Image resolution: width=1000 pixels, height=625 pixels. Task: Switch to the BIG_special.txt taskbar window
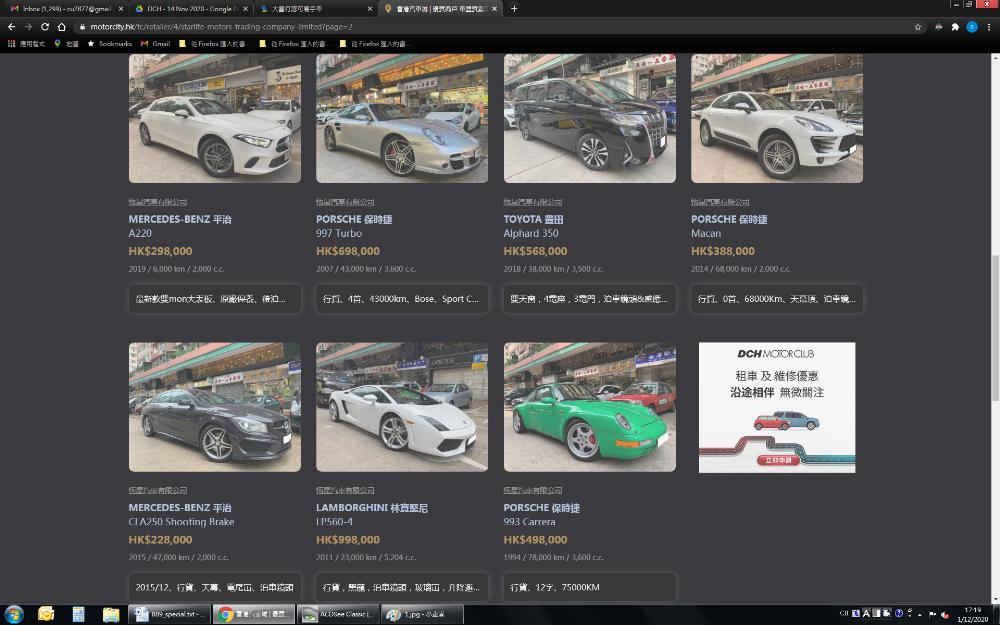pos(169,614)
